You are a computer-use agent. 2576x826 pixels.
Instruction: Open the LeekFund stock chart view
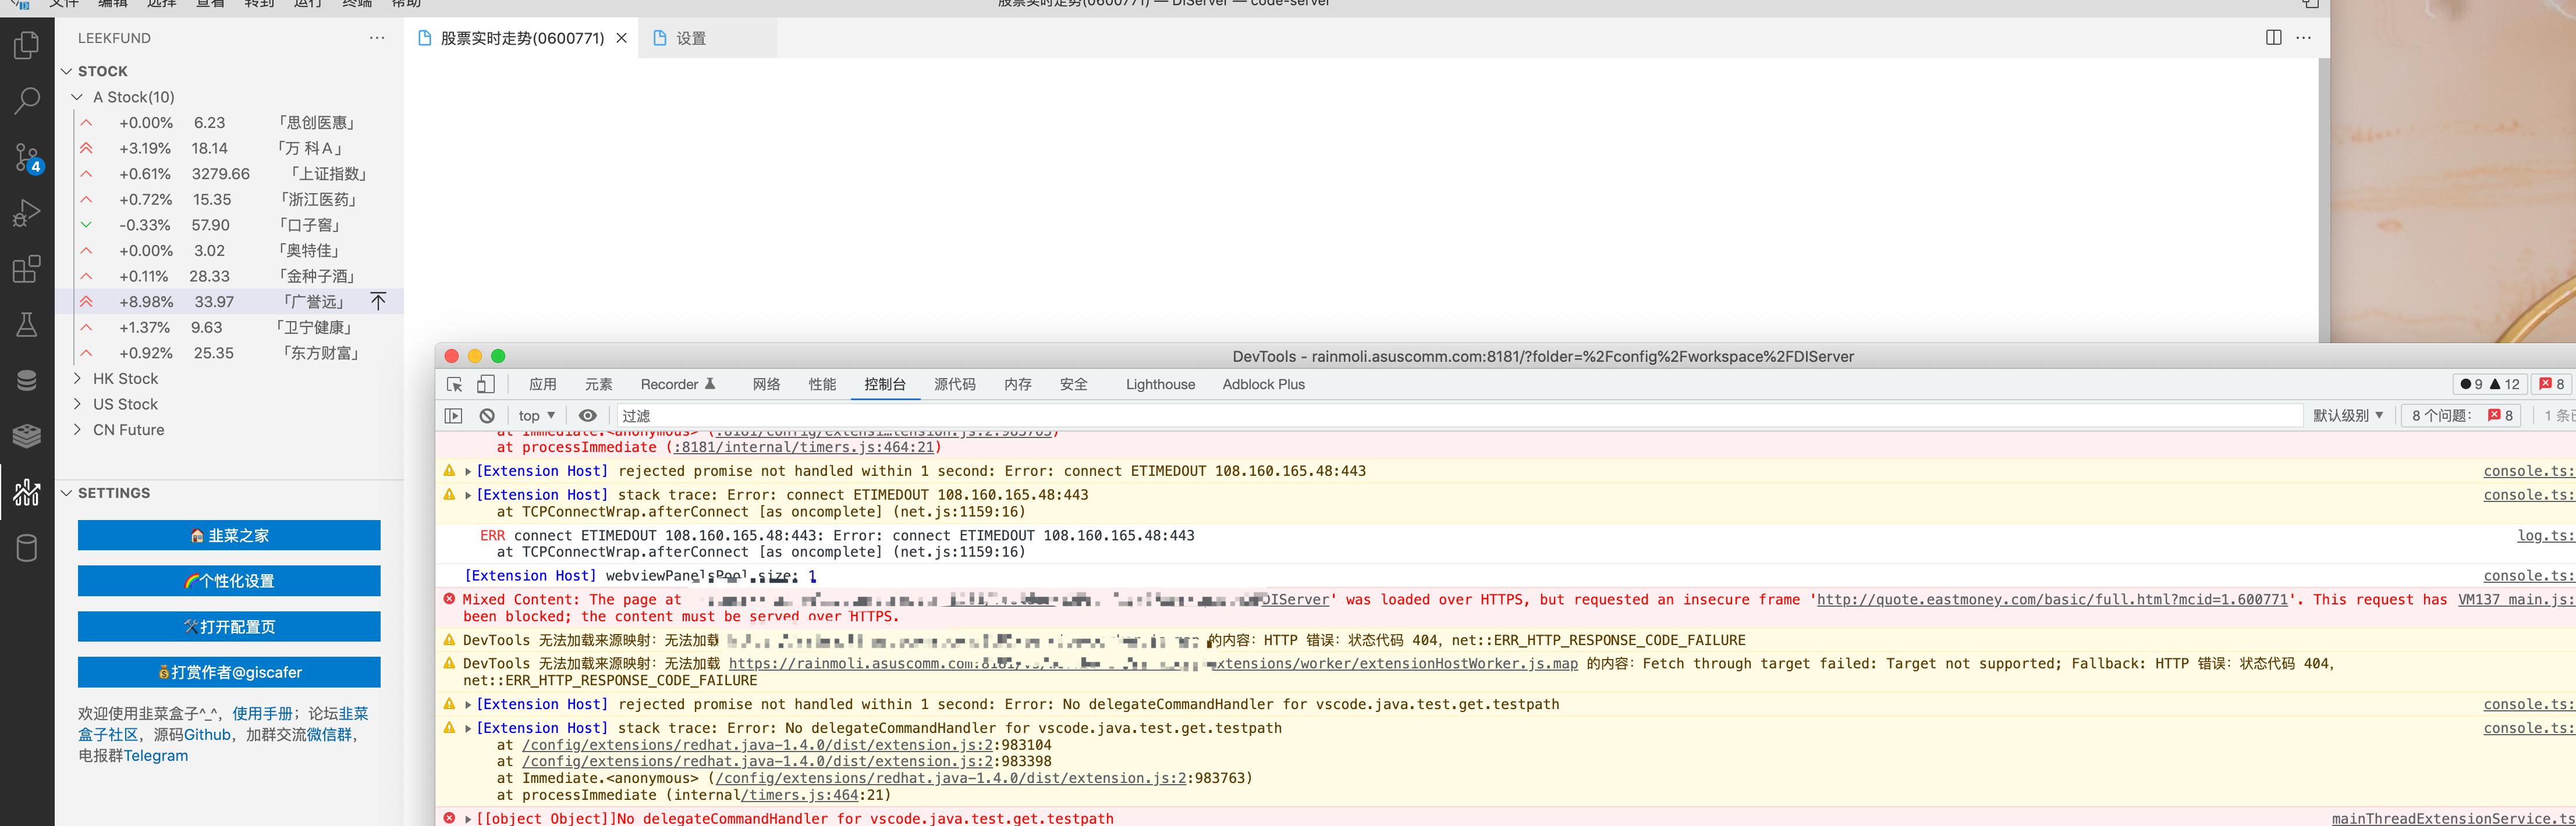(x=27, y=493)
